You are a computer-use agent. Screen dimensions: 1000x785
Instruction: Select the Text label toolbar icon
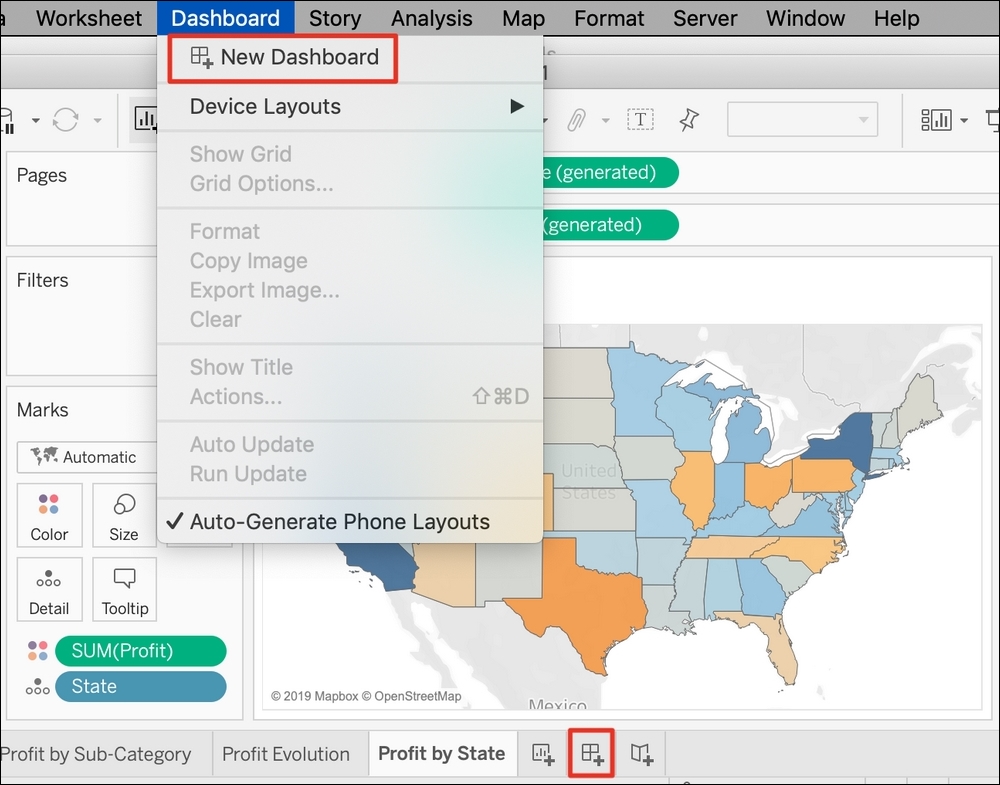click(640, 118)
